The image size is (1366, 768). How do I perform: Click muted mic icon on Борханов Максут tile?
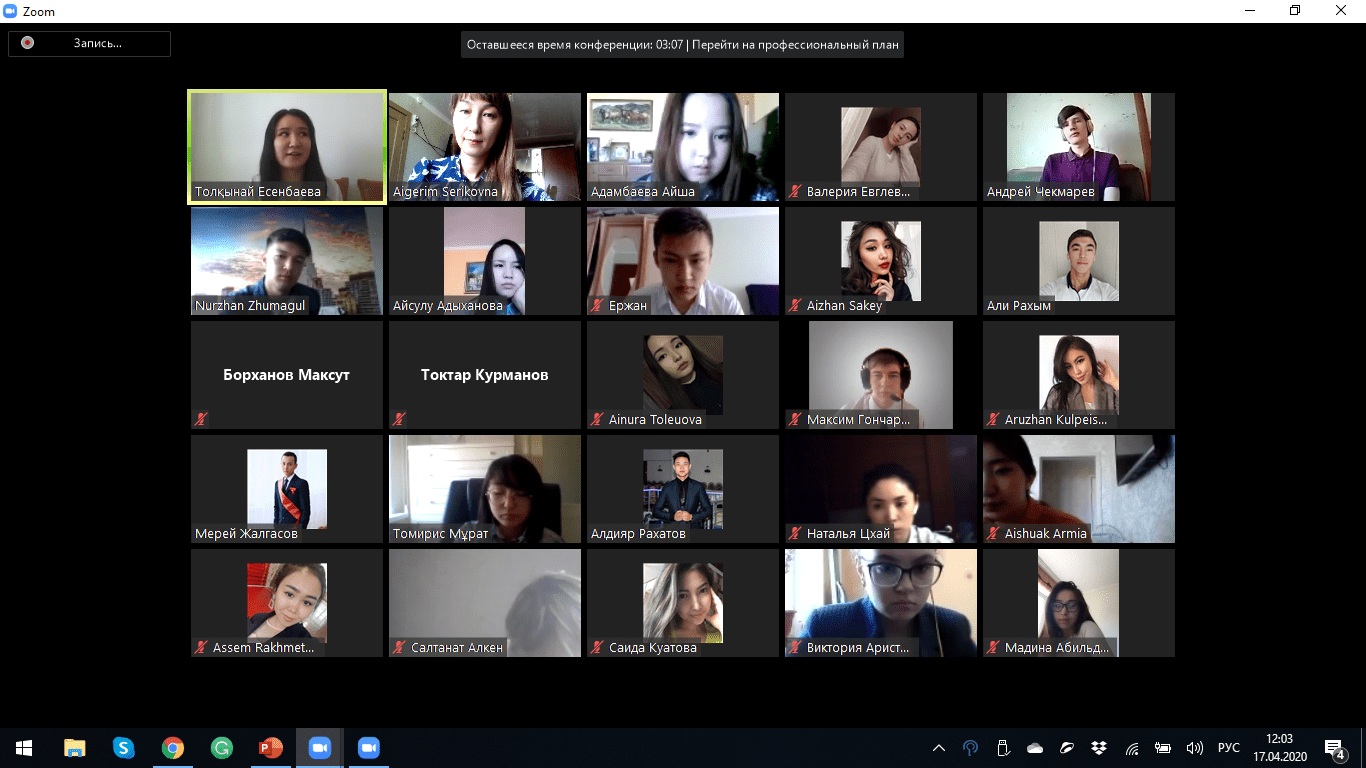(202, 420)
